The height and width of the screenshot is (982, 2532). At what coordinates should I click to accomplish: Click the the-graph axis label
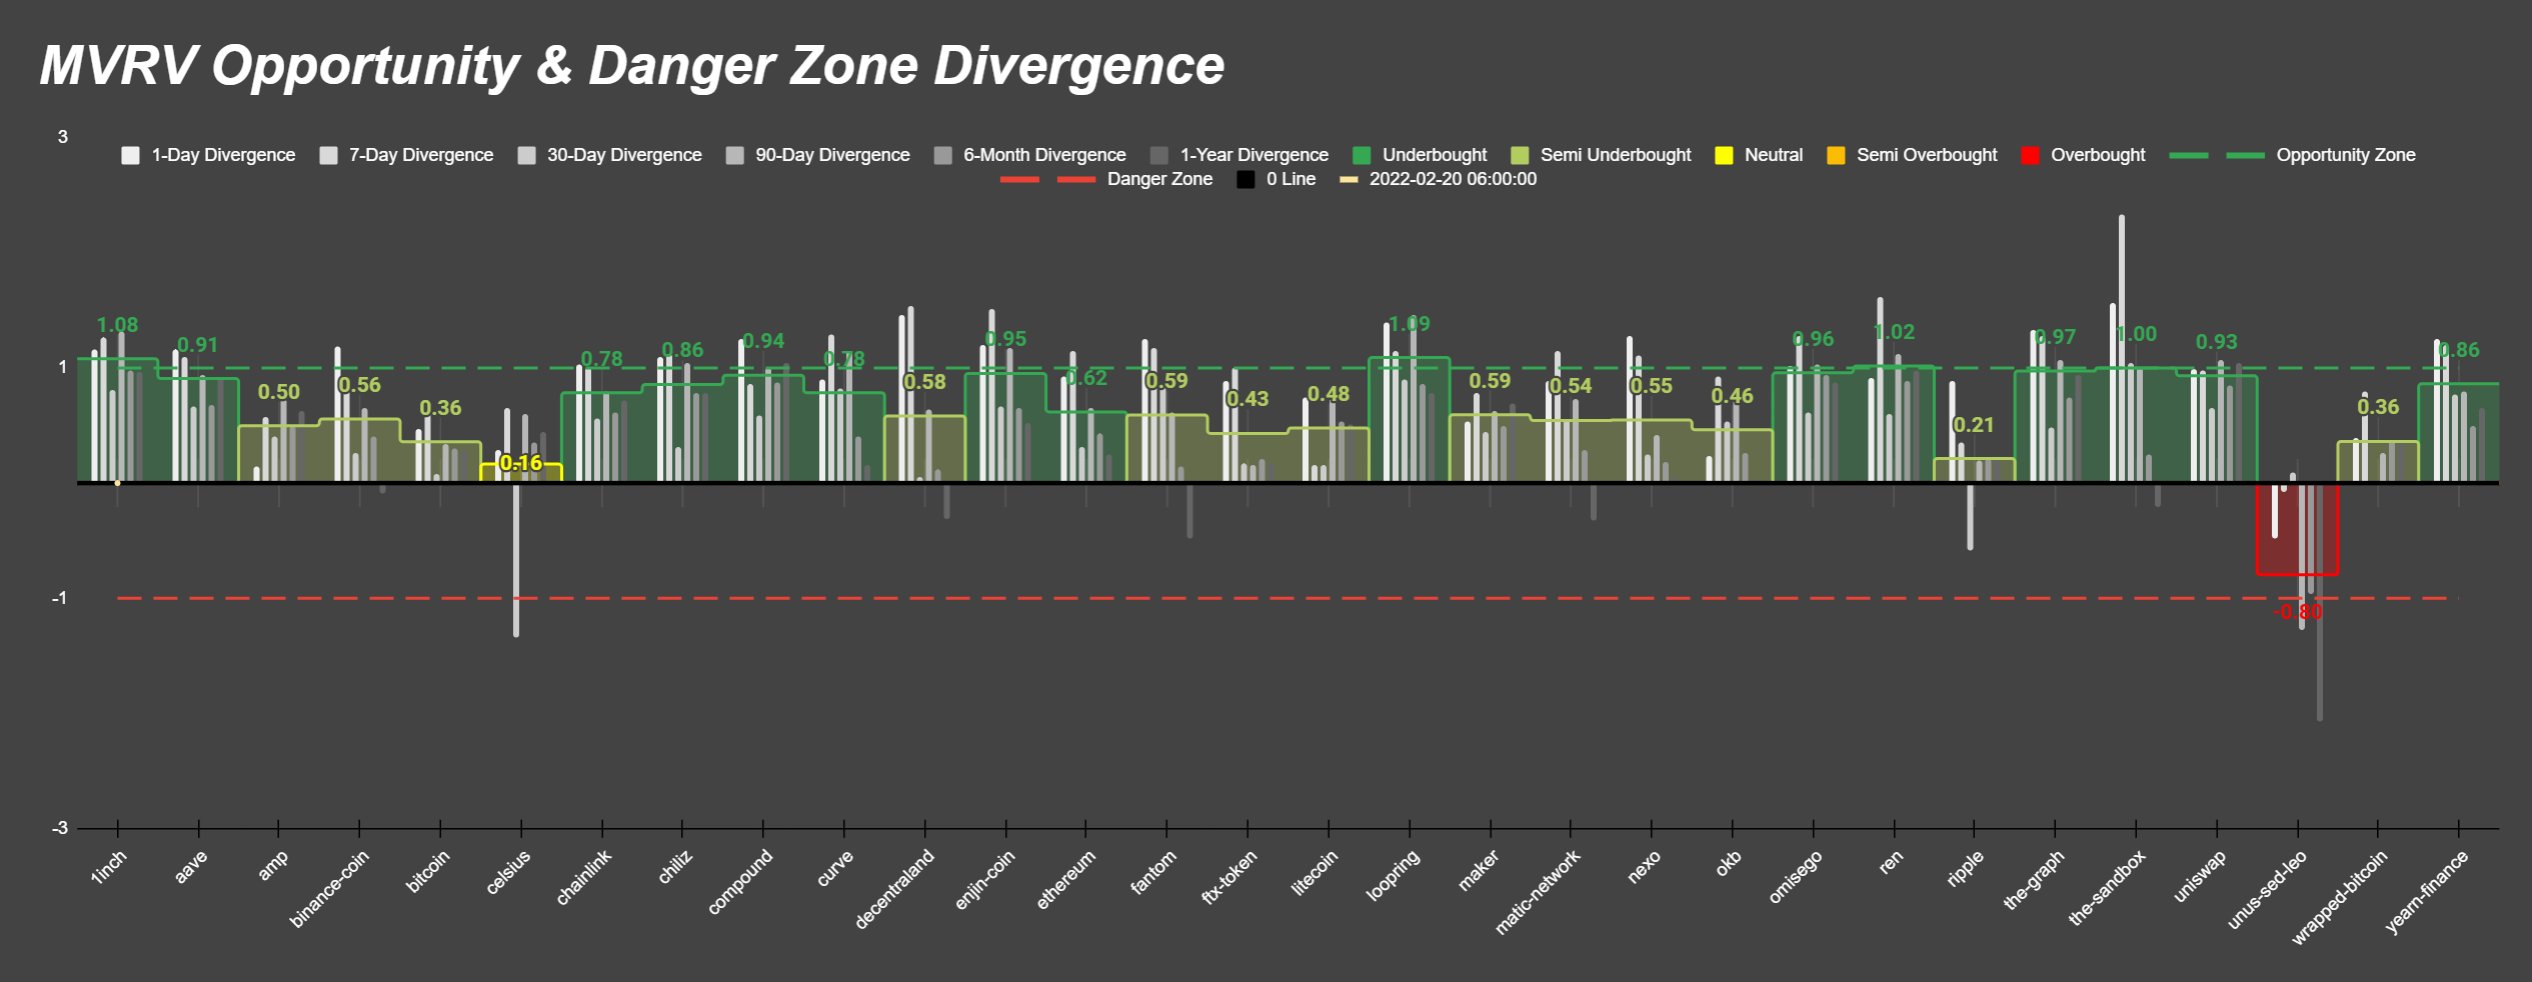2033,879
